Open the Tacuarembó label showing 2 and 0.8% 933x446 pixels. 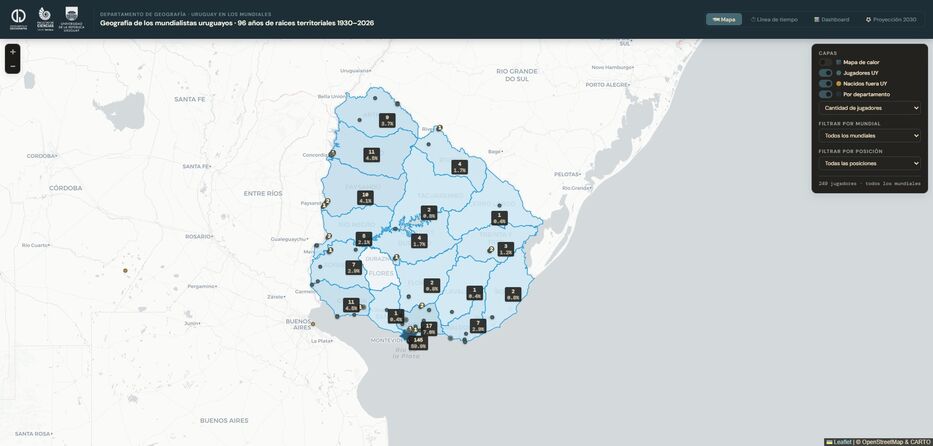(x=429, y=213)
